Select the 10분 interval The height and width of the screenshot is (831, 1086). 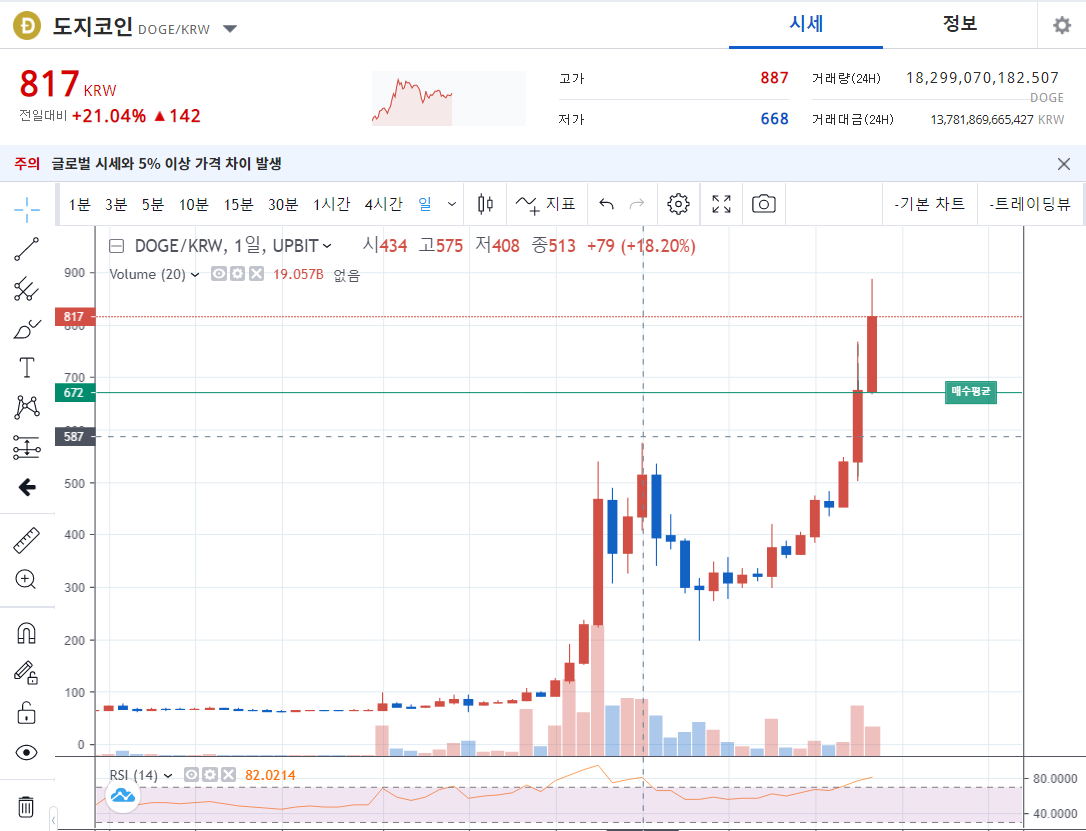click(194, 205)
